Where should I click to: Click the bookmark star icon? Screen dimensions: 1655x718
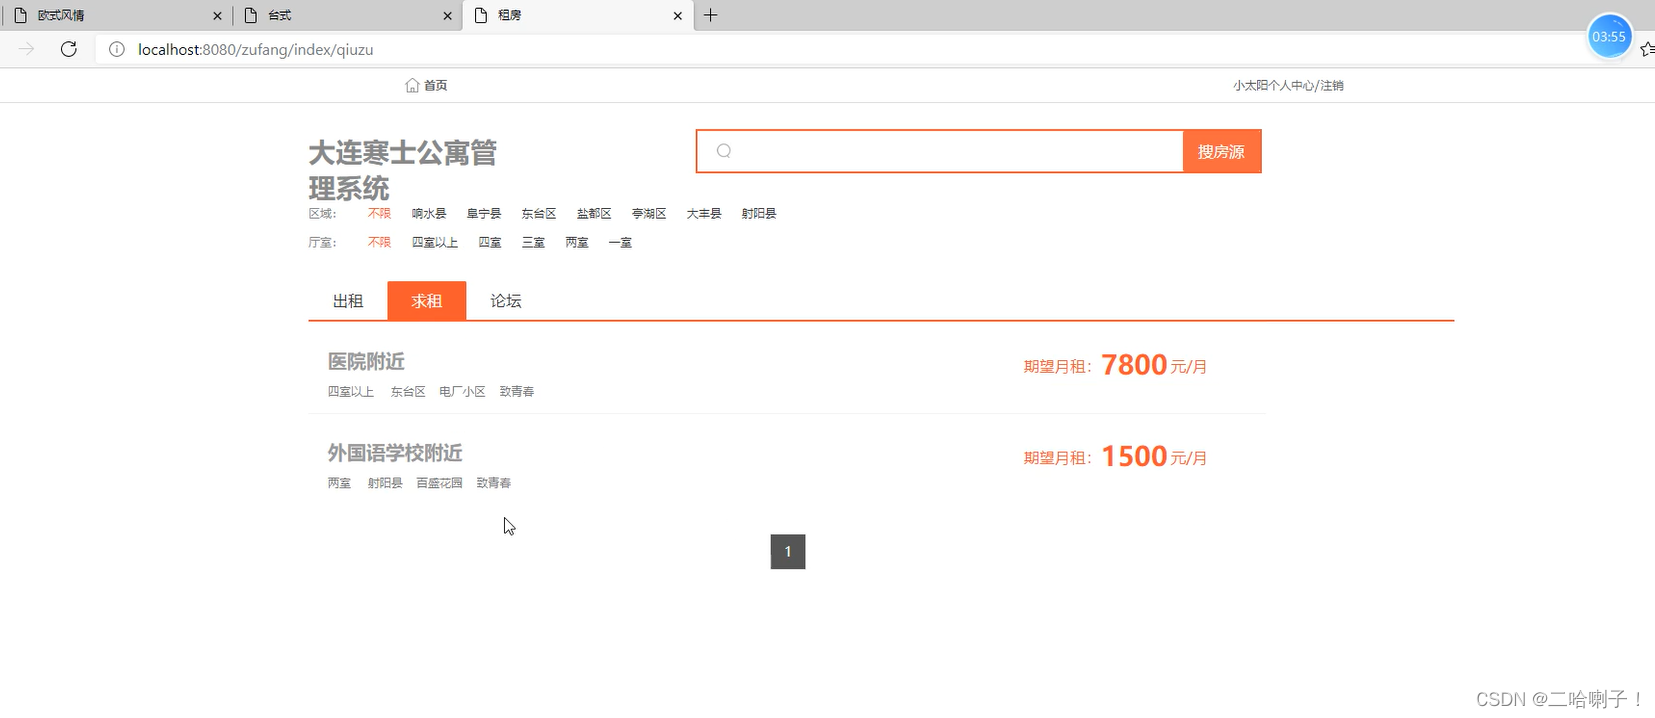tap(1647, 49)
